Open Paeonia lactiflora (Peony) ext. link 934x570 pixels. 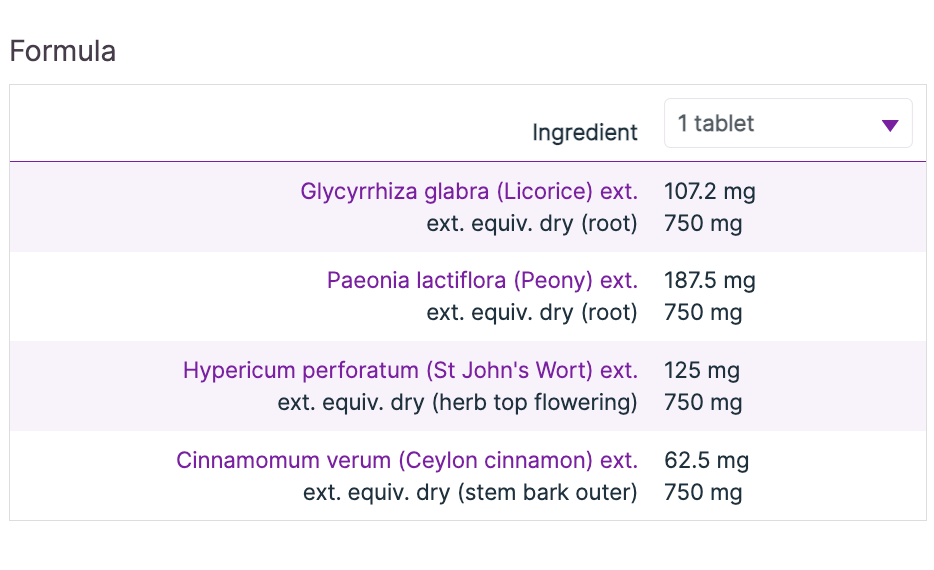482,281
